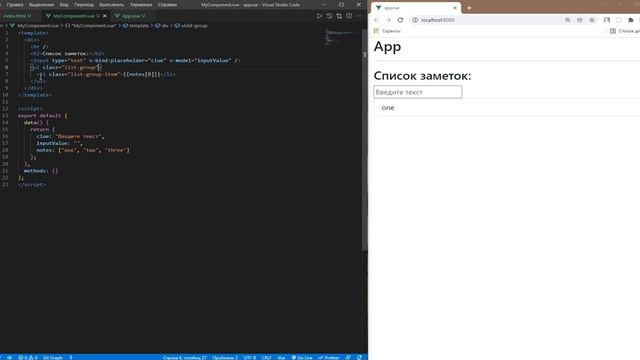Open the reading list button in bookmarks bar

tap(624, 31)
